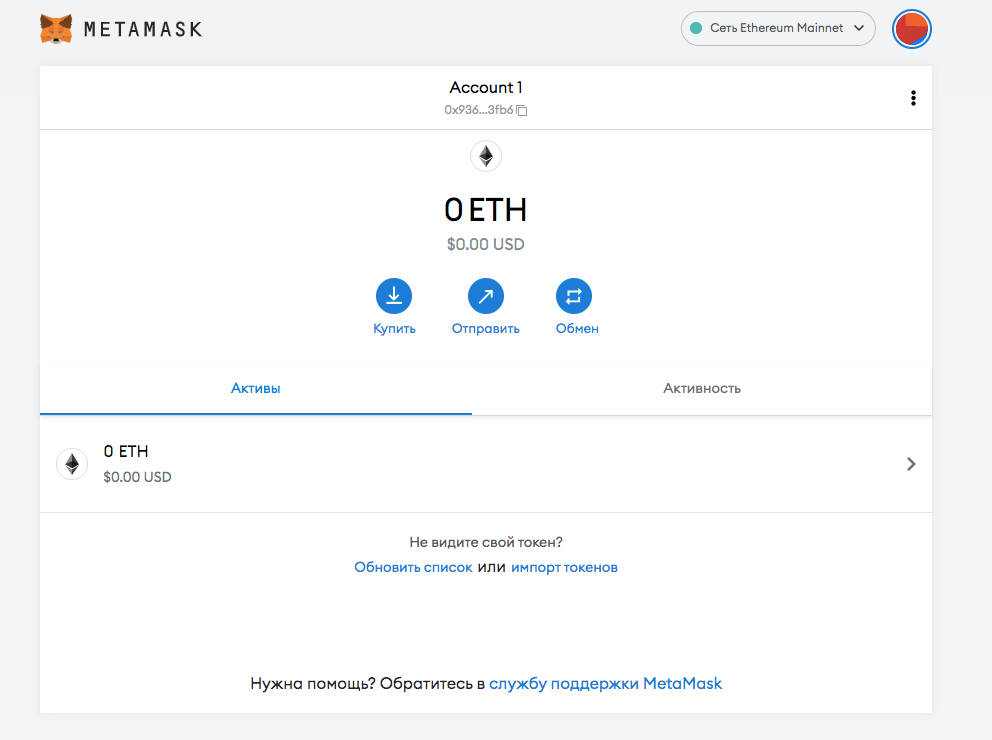Open the службу поддержки MetaMask link

605,684
